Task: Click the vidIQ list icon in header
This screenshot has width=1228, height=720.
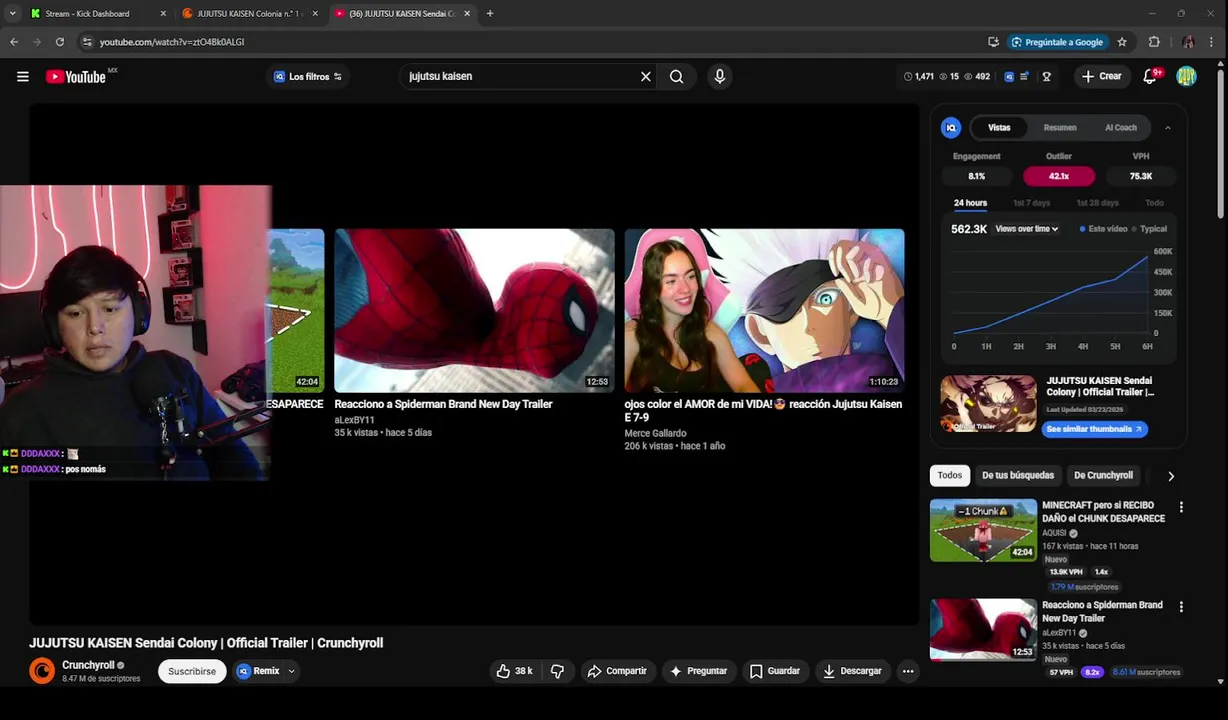Action: point(1024,76)
